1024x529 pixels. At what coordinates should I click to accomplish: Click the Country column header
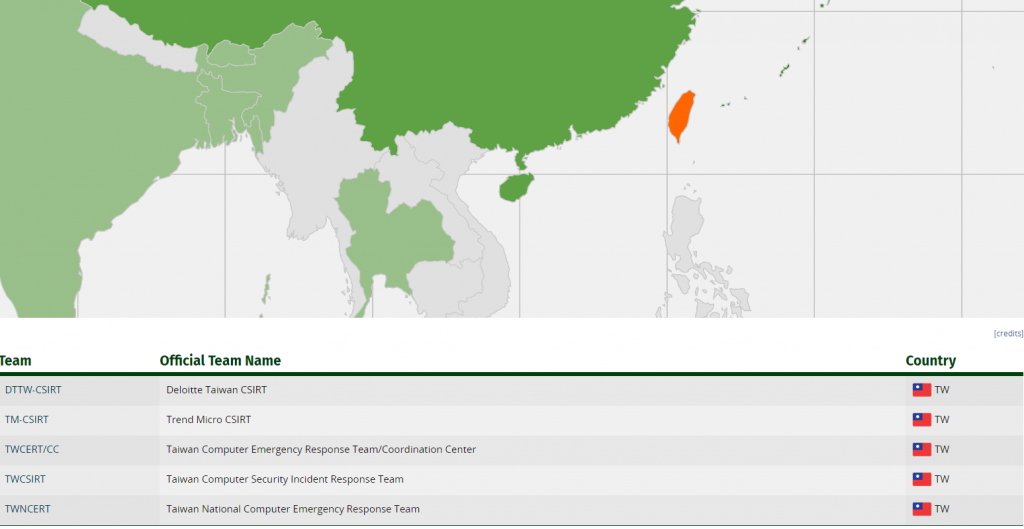[931, 361]
